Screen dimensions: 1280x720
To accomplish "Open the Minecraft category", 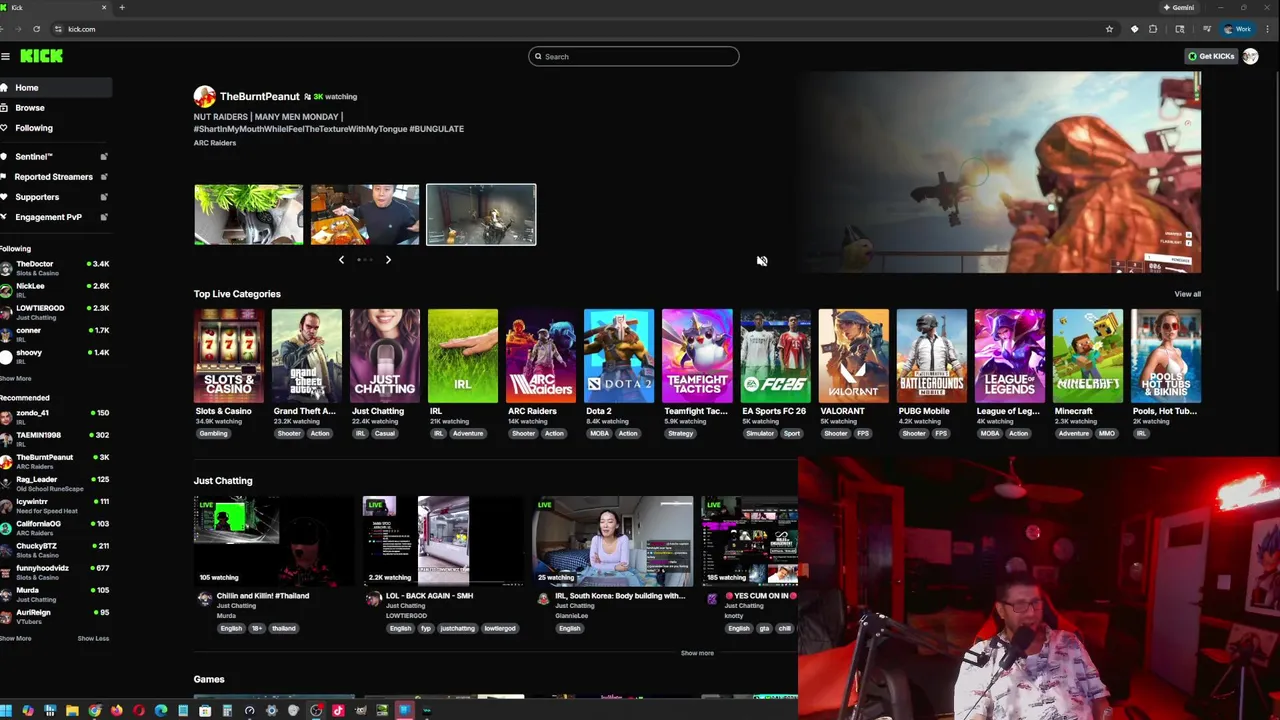I will 1088,356.
